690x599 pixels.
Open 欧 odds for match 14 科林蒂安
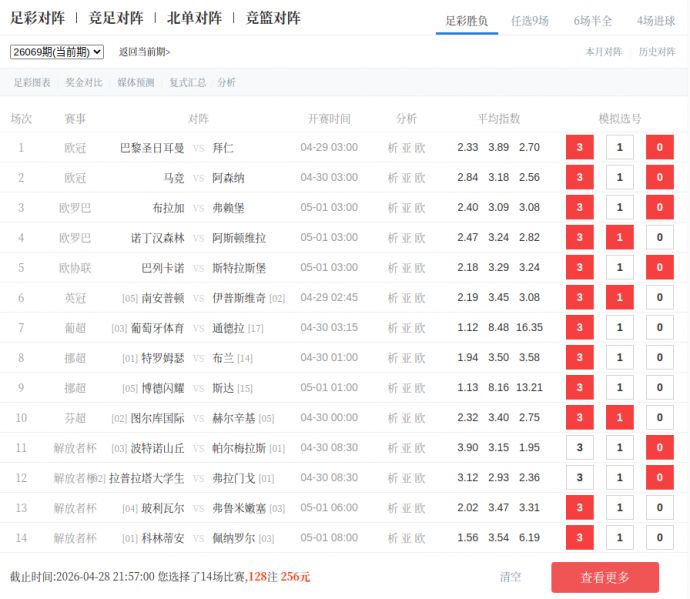pos(420,538)
